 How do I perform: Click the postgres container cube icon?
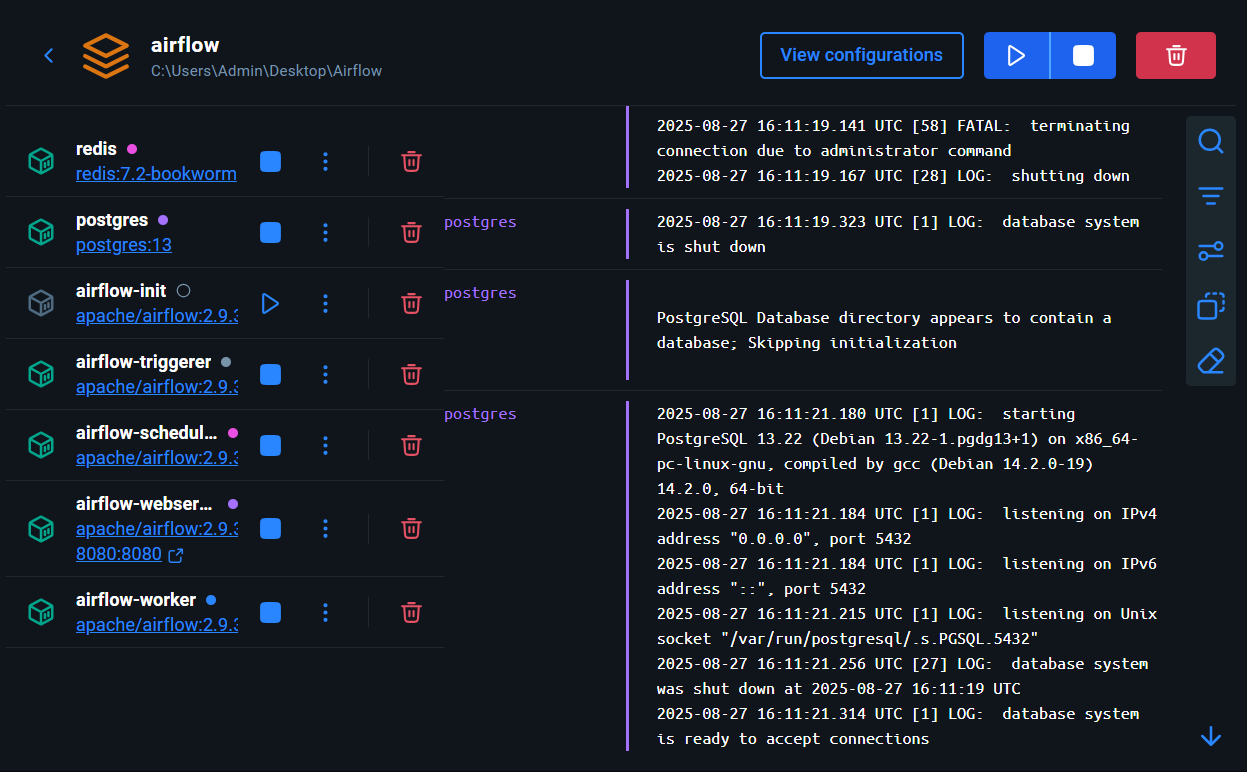41,232
